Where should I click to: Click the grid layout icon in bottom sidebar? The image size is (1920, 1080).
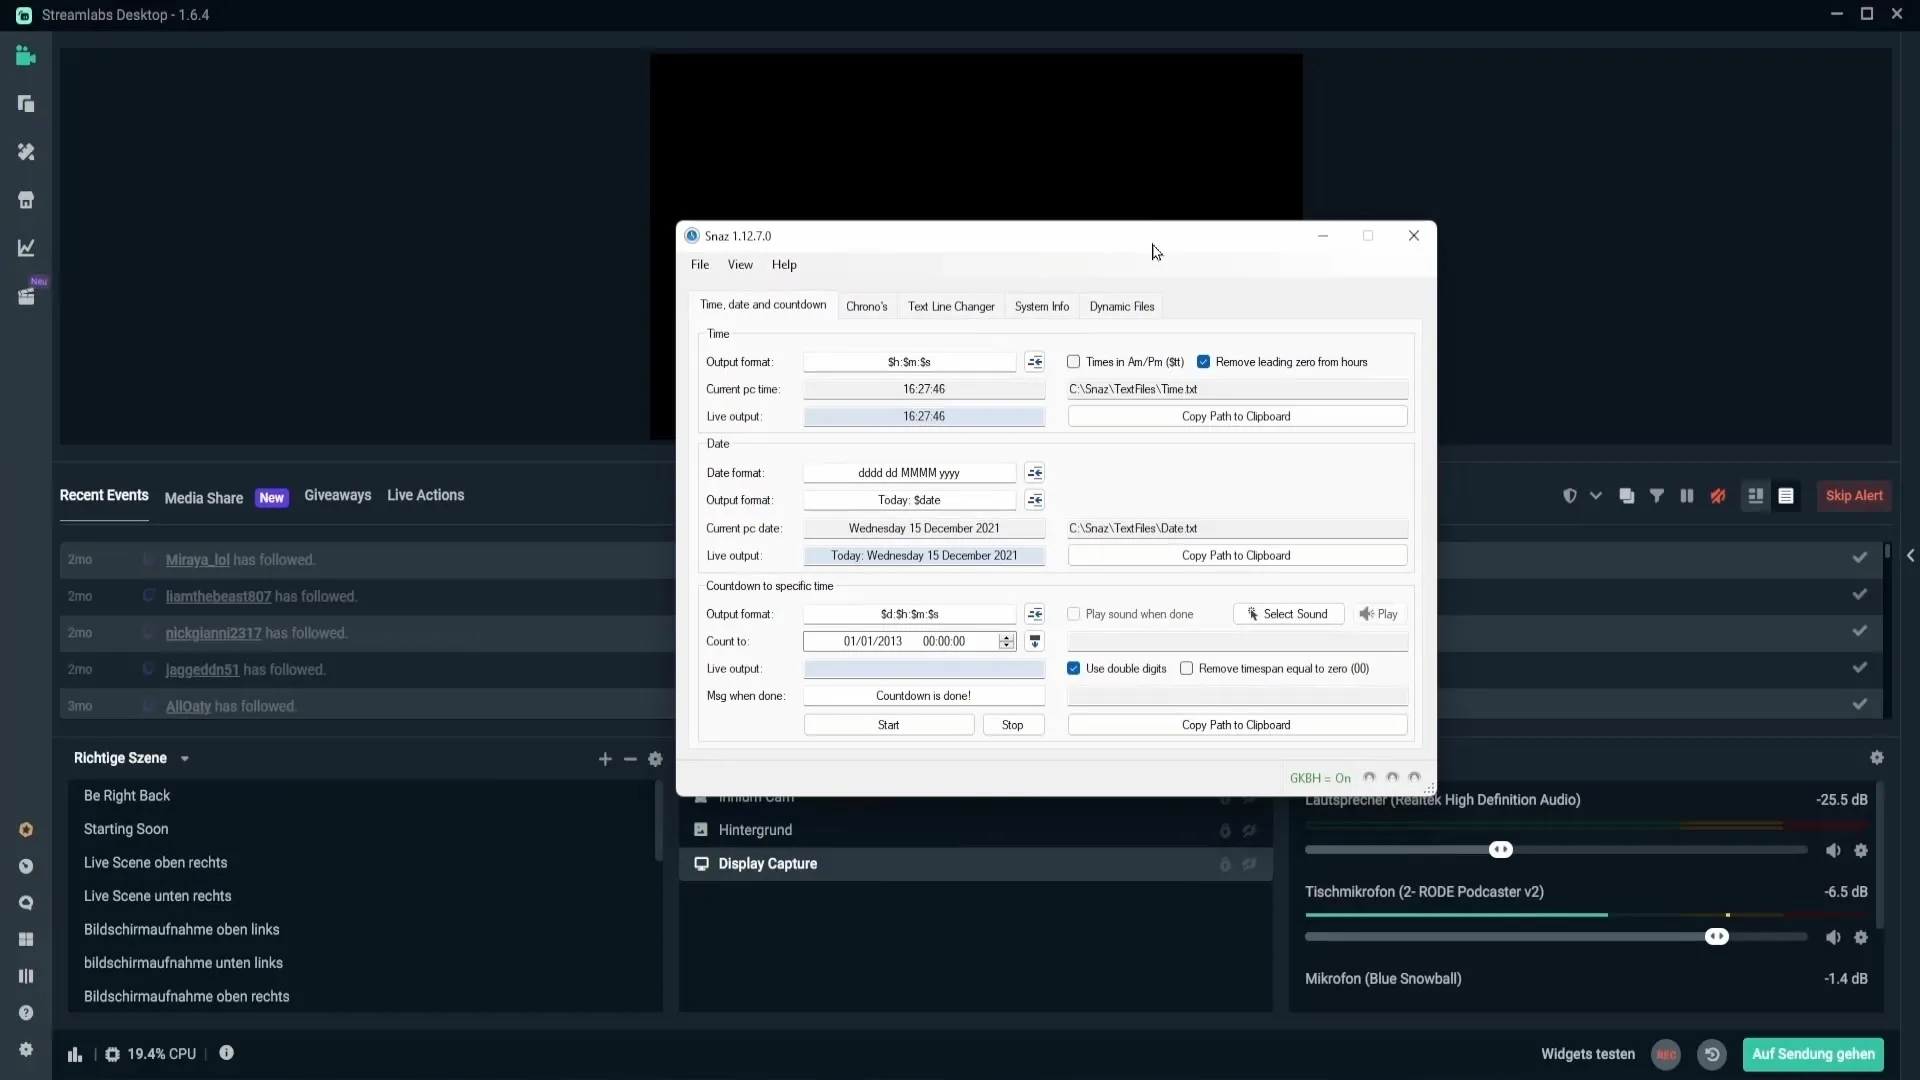click(26, 939)
